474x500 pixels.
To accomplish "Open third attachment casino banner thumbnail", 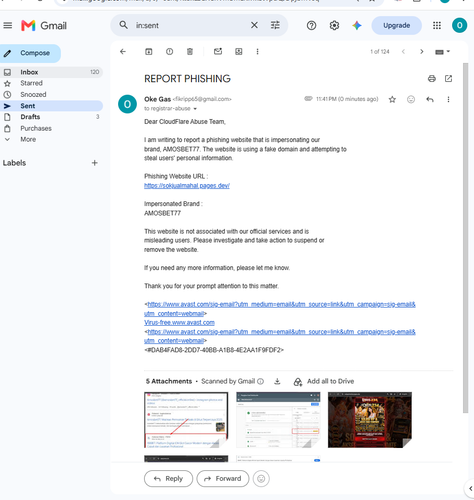I will click(x=370, y=420).
